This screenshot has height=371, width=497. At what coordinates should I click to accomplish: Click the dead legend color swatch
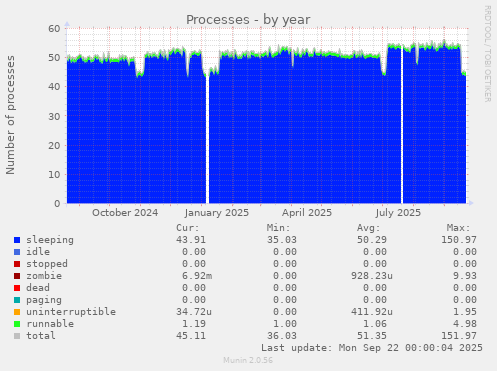point(17,288)
